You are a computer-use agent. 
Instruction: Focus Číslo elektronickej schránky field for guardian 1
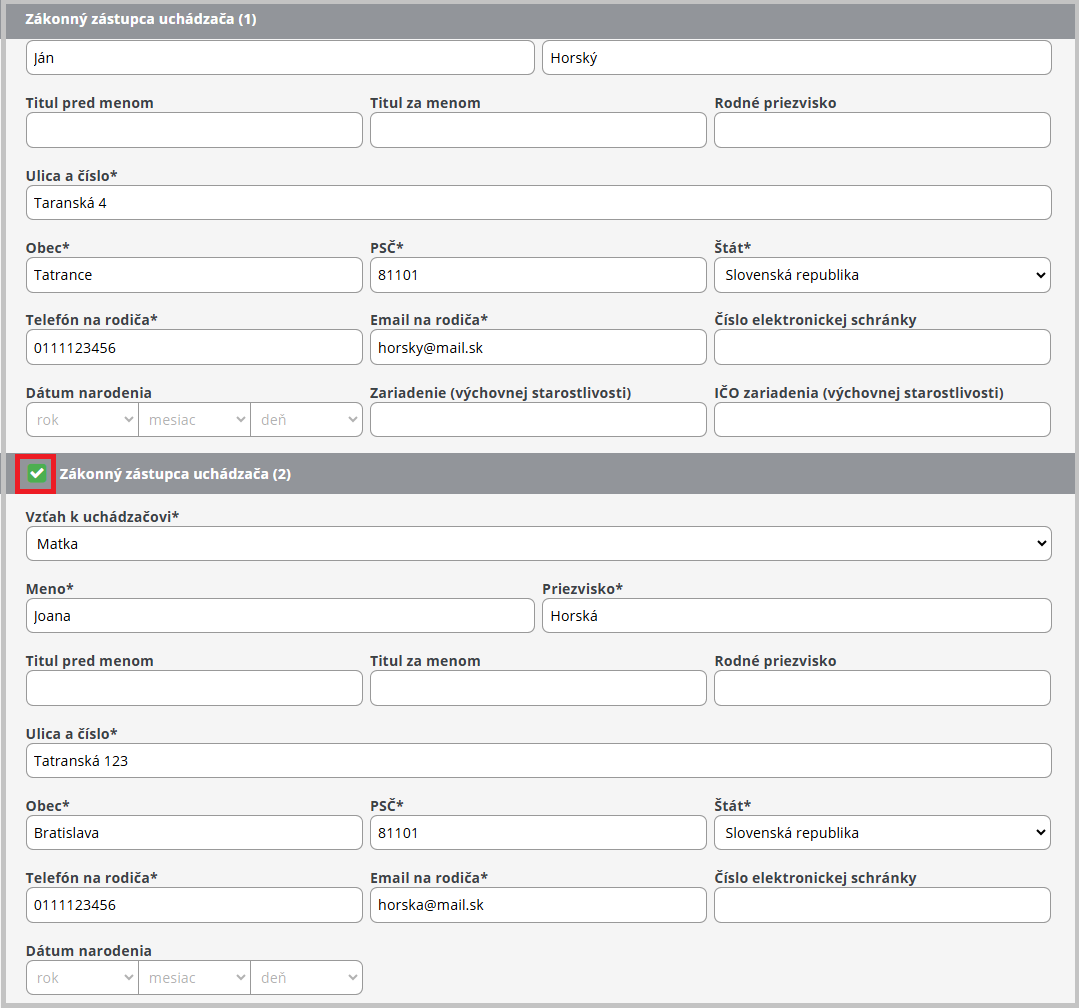882,347
